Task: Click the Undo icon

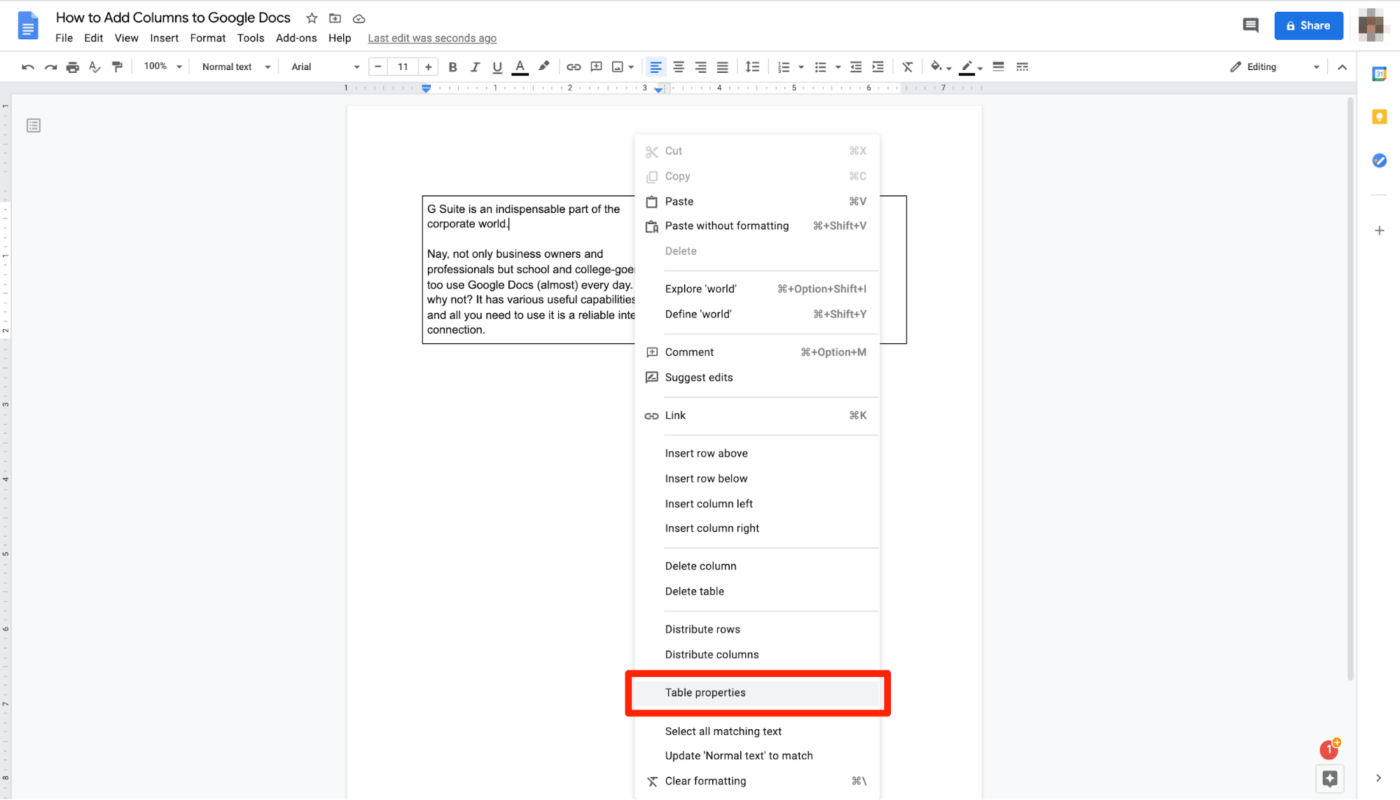Action: [27, 66]
